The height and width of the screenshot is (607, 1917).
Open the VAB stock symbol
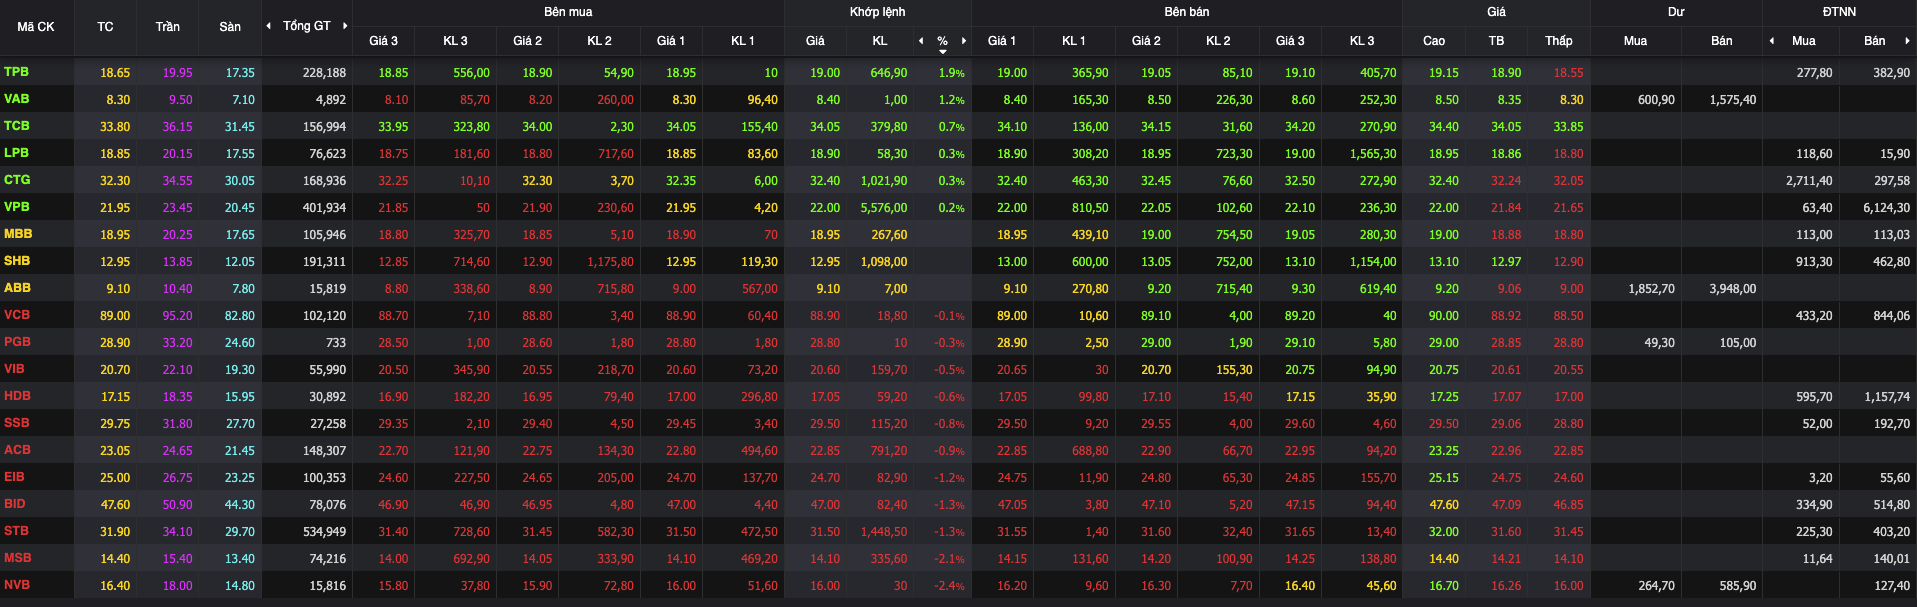tap(17, 99)
